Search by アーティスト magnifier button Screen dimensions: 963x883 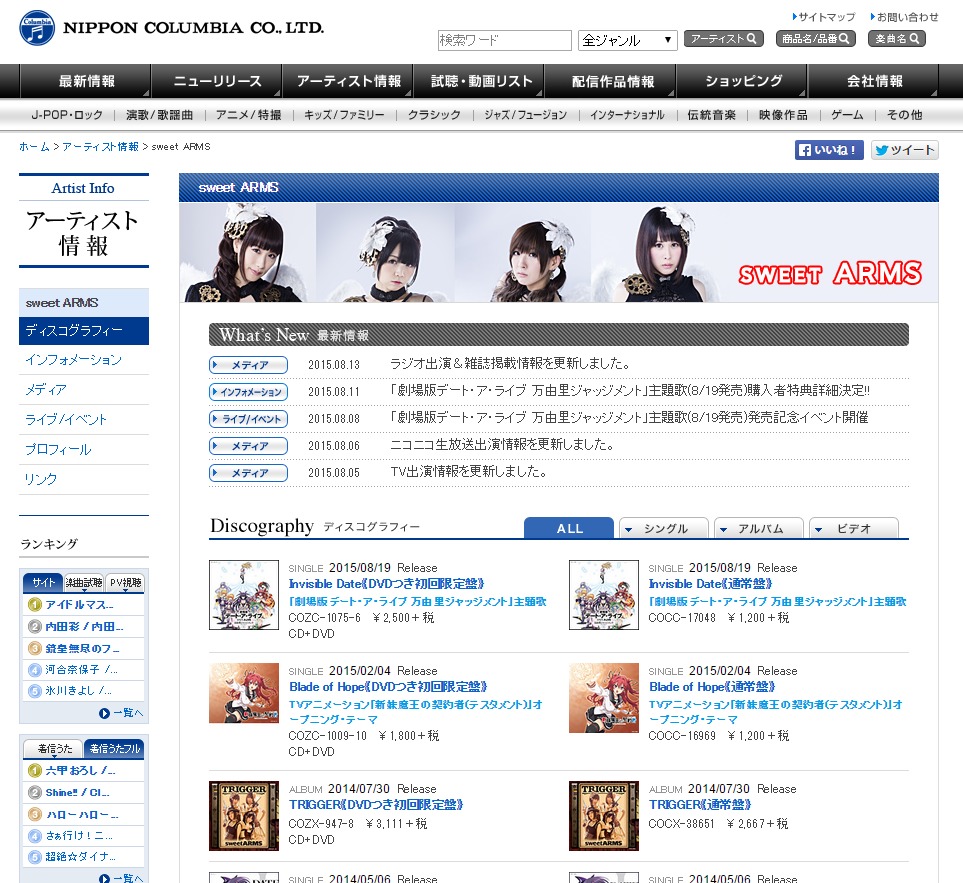(x=723, y=39)
